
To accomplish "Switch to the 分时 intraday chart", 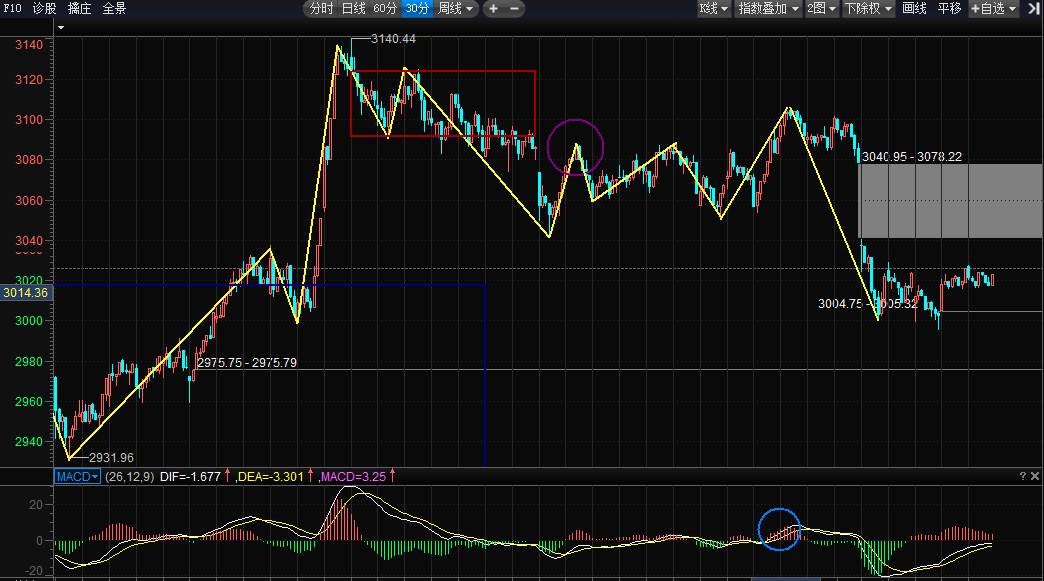I will click(x=321, y=9).
